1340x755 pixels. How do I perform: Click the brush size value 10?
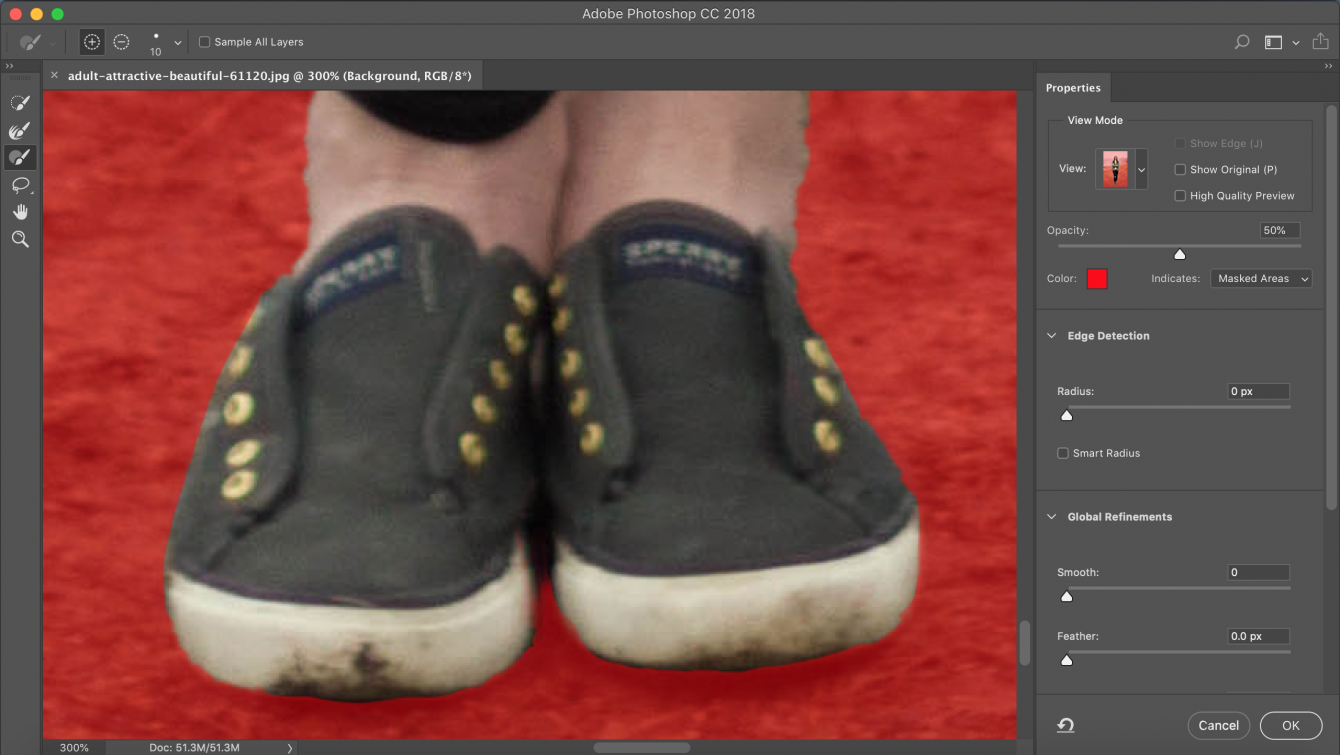point(156,51)
